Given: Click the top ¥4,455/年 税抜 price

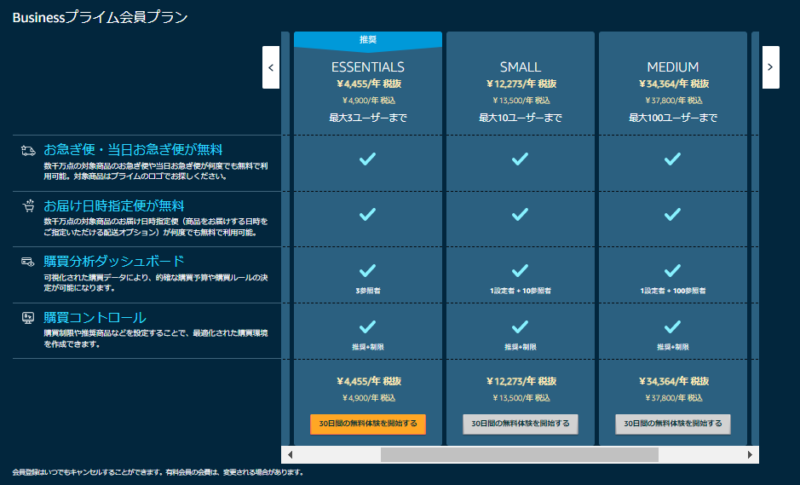Looking at the screenshot, I should [x=368, y=84].
